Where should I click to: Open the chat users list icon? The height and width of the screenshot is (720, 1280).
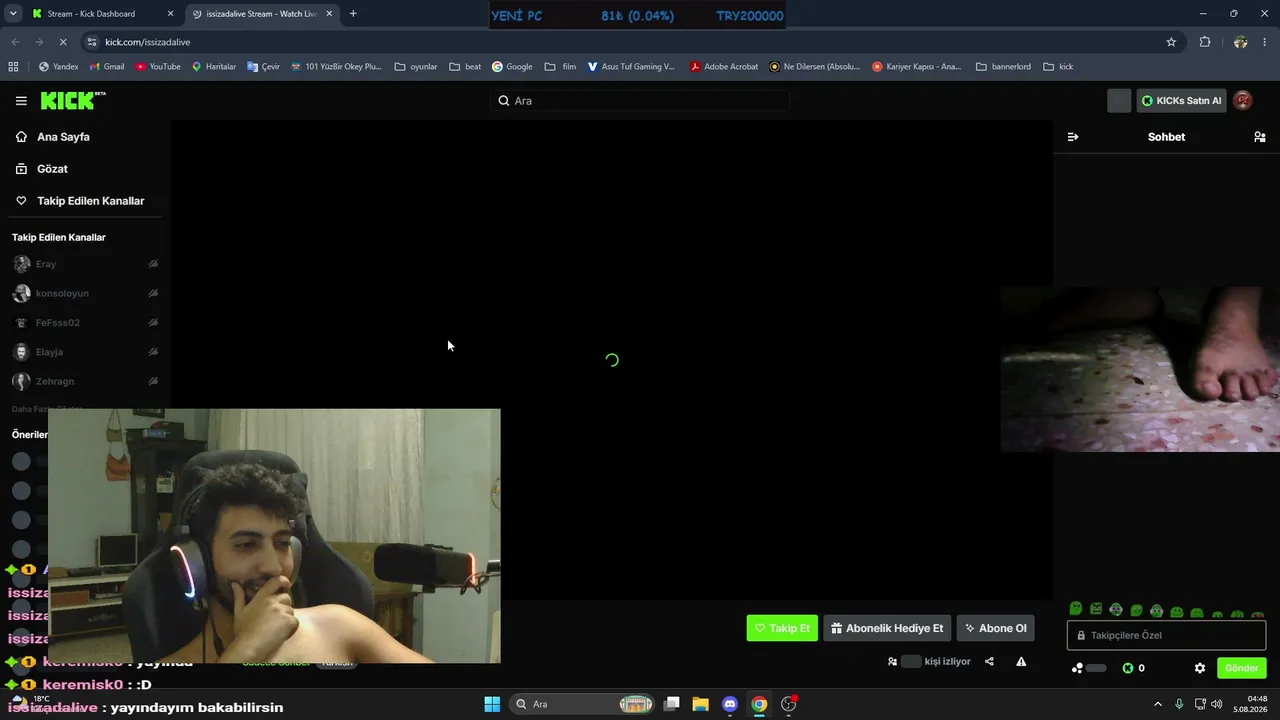[x=1260, y=137]
